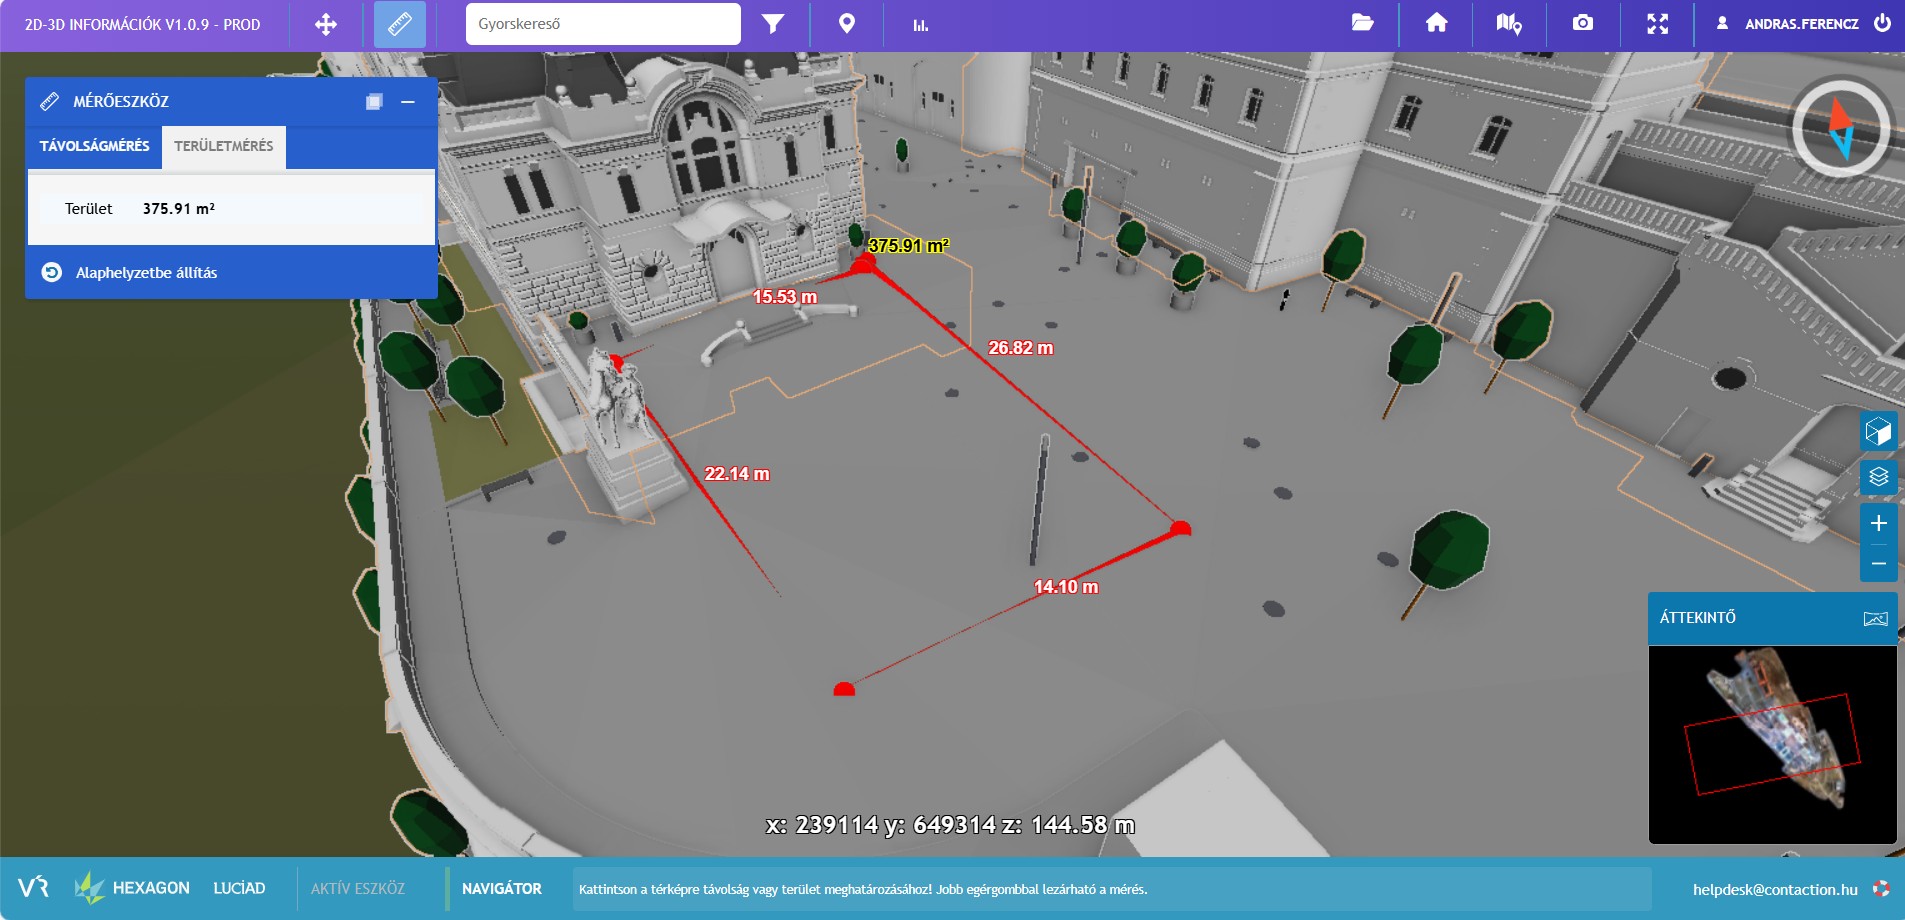Viewport: 1905px width, 920px height.
Task: Click Alaphelyzetbe állítás reset button
Action: coord(129,272)
